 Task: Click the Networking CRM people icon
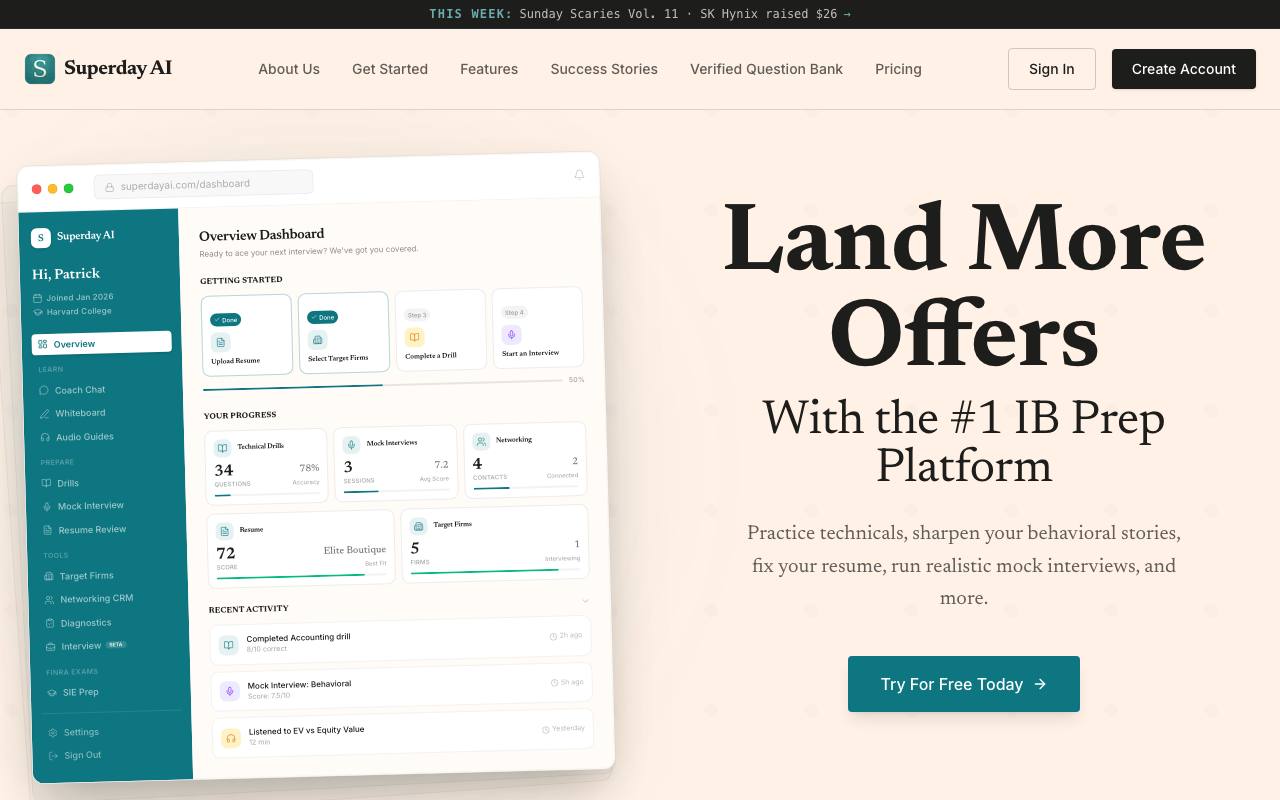click(x=50, y=600)
